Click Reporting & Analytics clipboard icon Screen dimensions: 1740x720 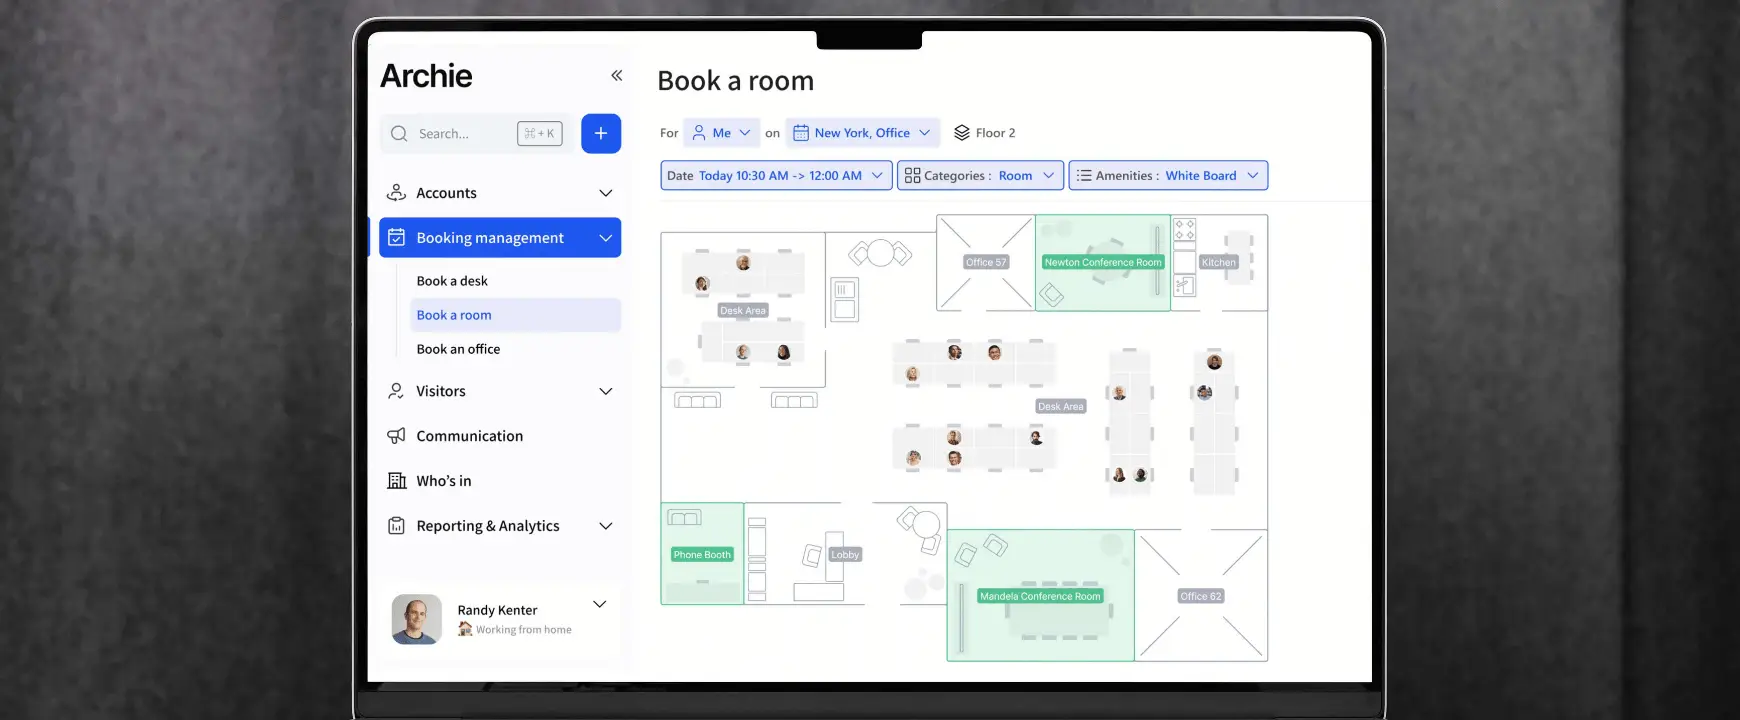(x=397, y=526)
